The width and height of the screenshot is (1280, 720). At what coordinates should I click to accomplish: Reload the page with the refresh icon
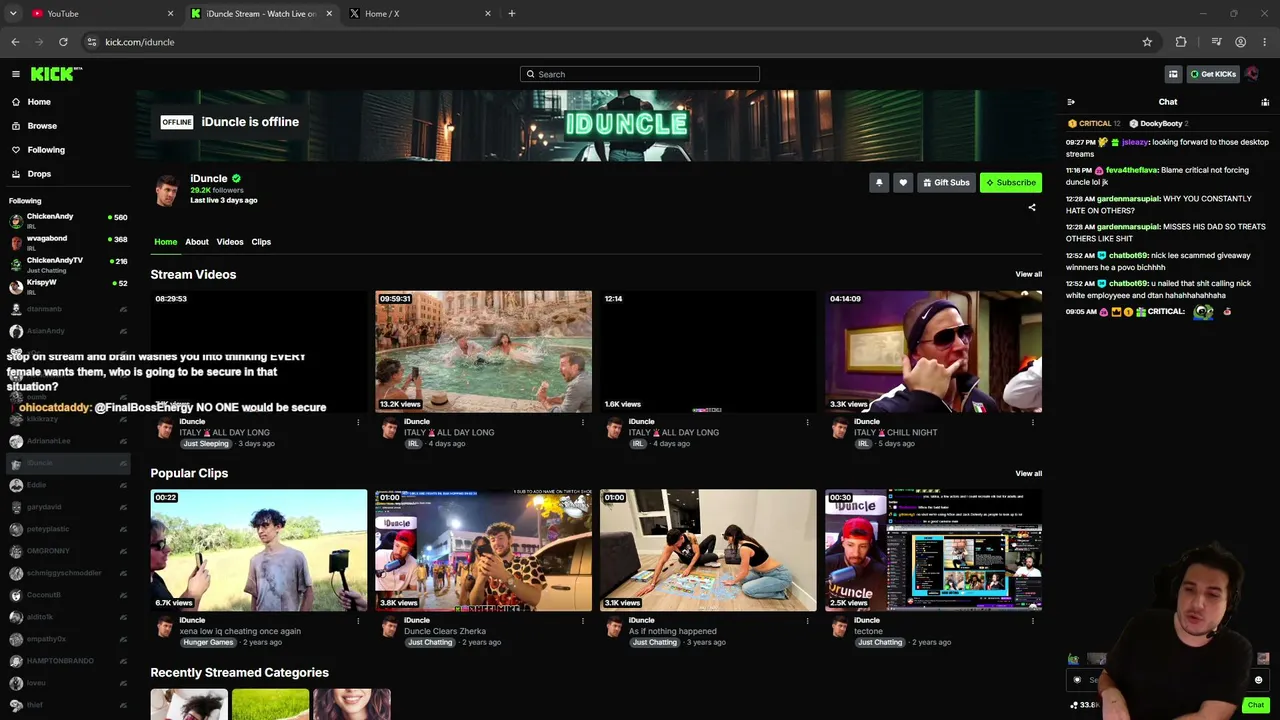pos(63,42)
